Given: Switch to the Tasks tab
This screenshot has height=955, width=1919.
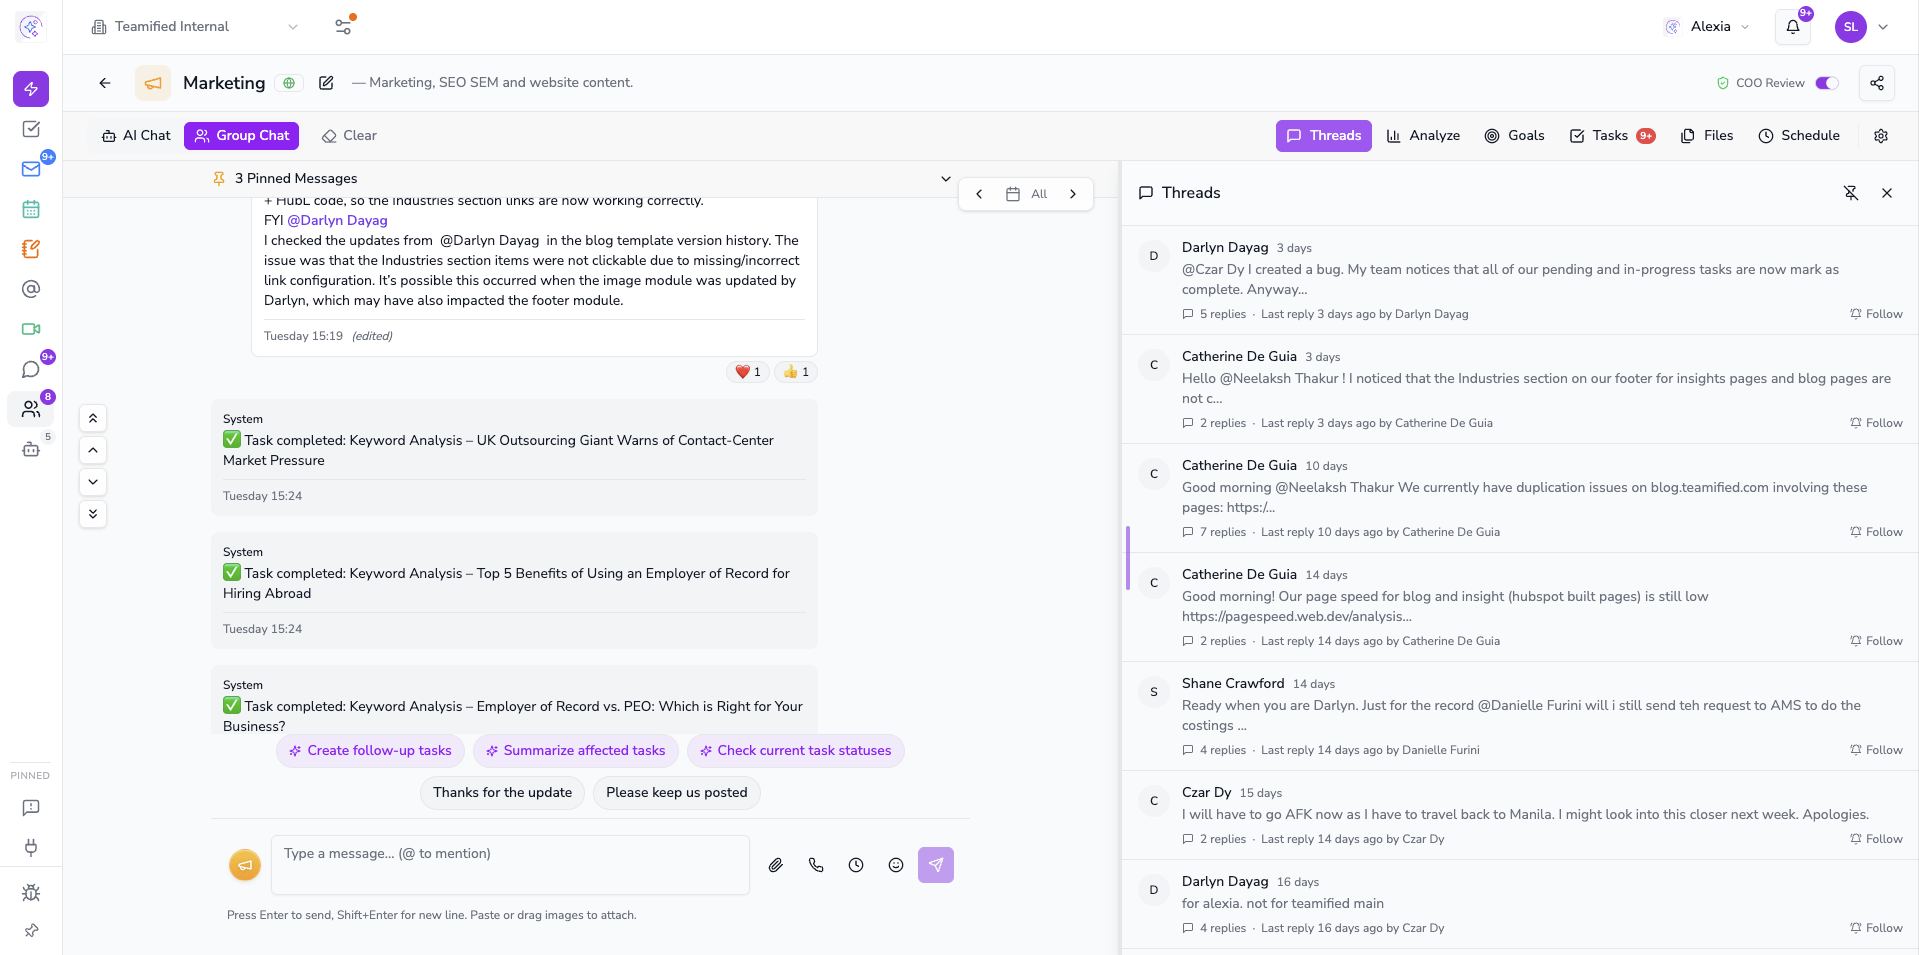Looking at the screenshot, I should (1611, 136).
